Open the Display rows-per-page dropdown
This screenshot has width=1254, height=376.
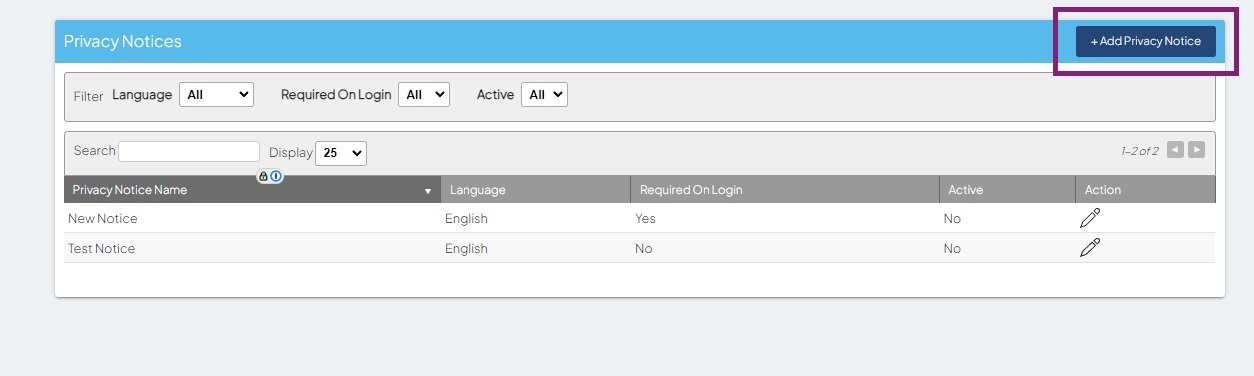341,153
